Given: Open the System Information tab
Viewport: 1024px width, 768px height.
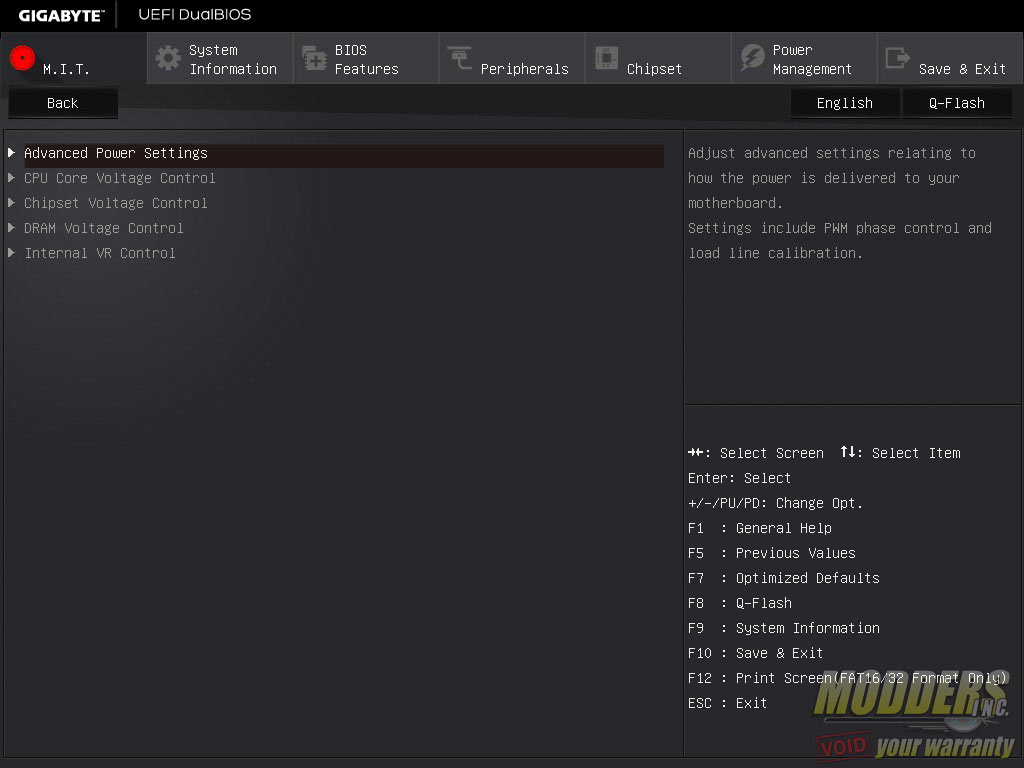Looking at the screenshot, I should pyautogui.click(x=220, y=59).
